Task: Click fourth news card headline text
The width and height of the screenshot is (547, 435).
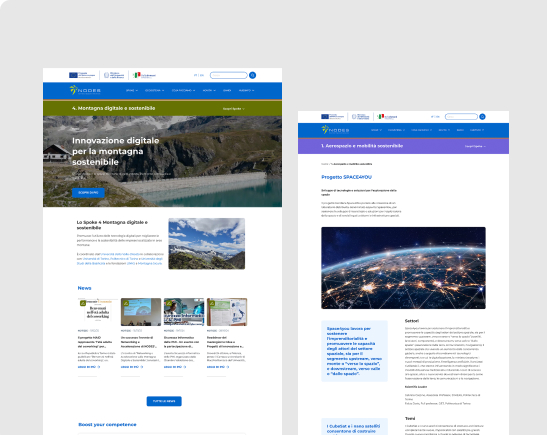Action: (225, 342)
